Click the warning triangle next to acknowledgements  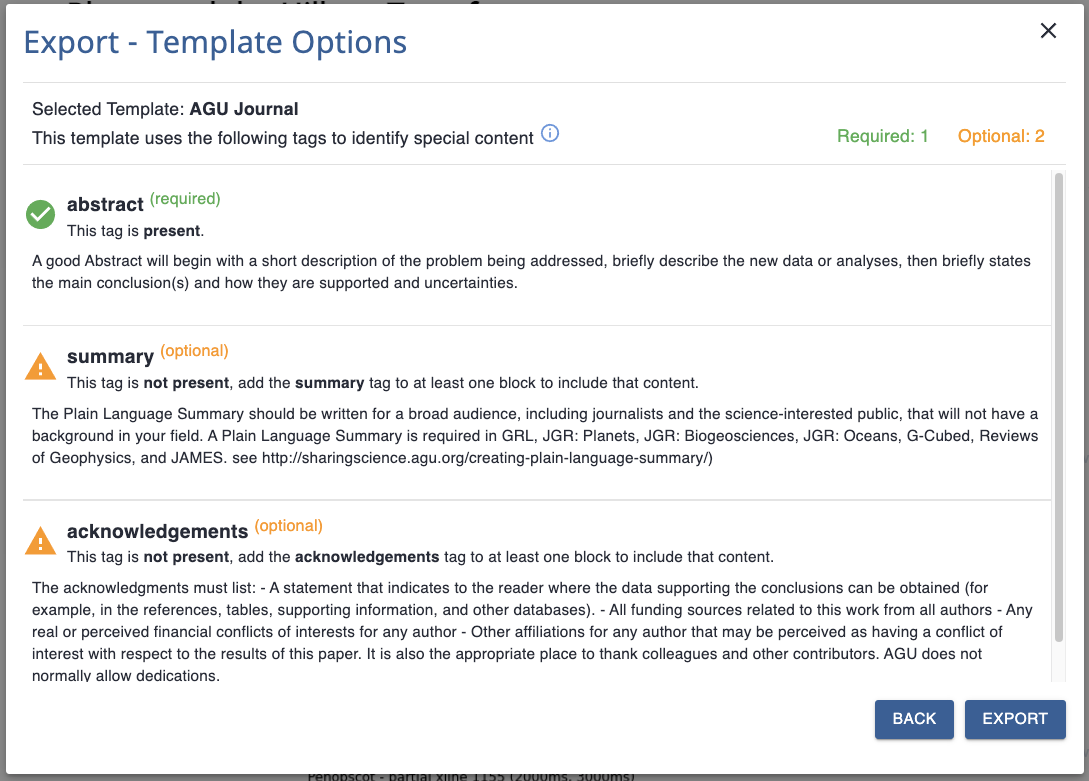click(x=40, y=541)
